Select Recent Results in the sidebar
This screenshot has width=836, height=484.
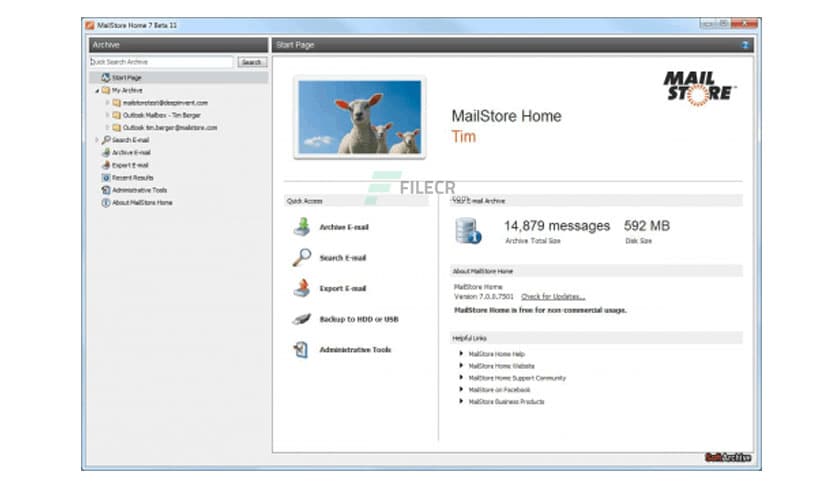[x=132, y=177]
